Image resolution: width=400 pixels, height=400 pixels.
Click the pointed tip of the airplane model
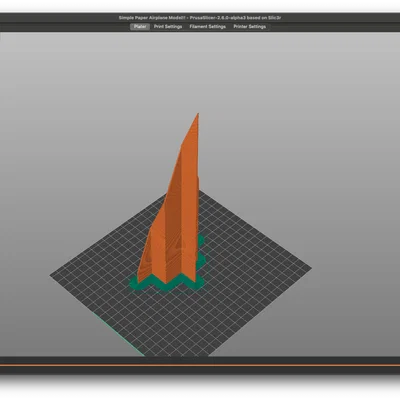[x=198, y=115]
